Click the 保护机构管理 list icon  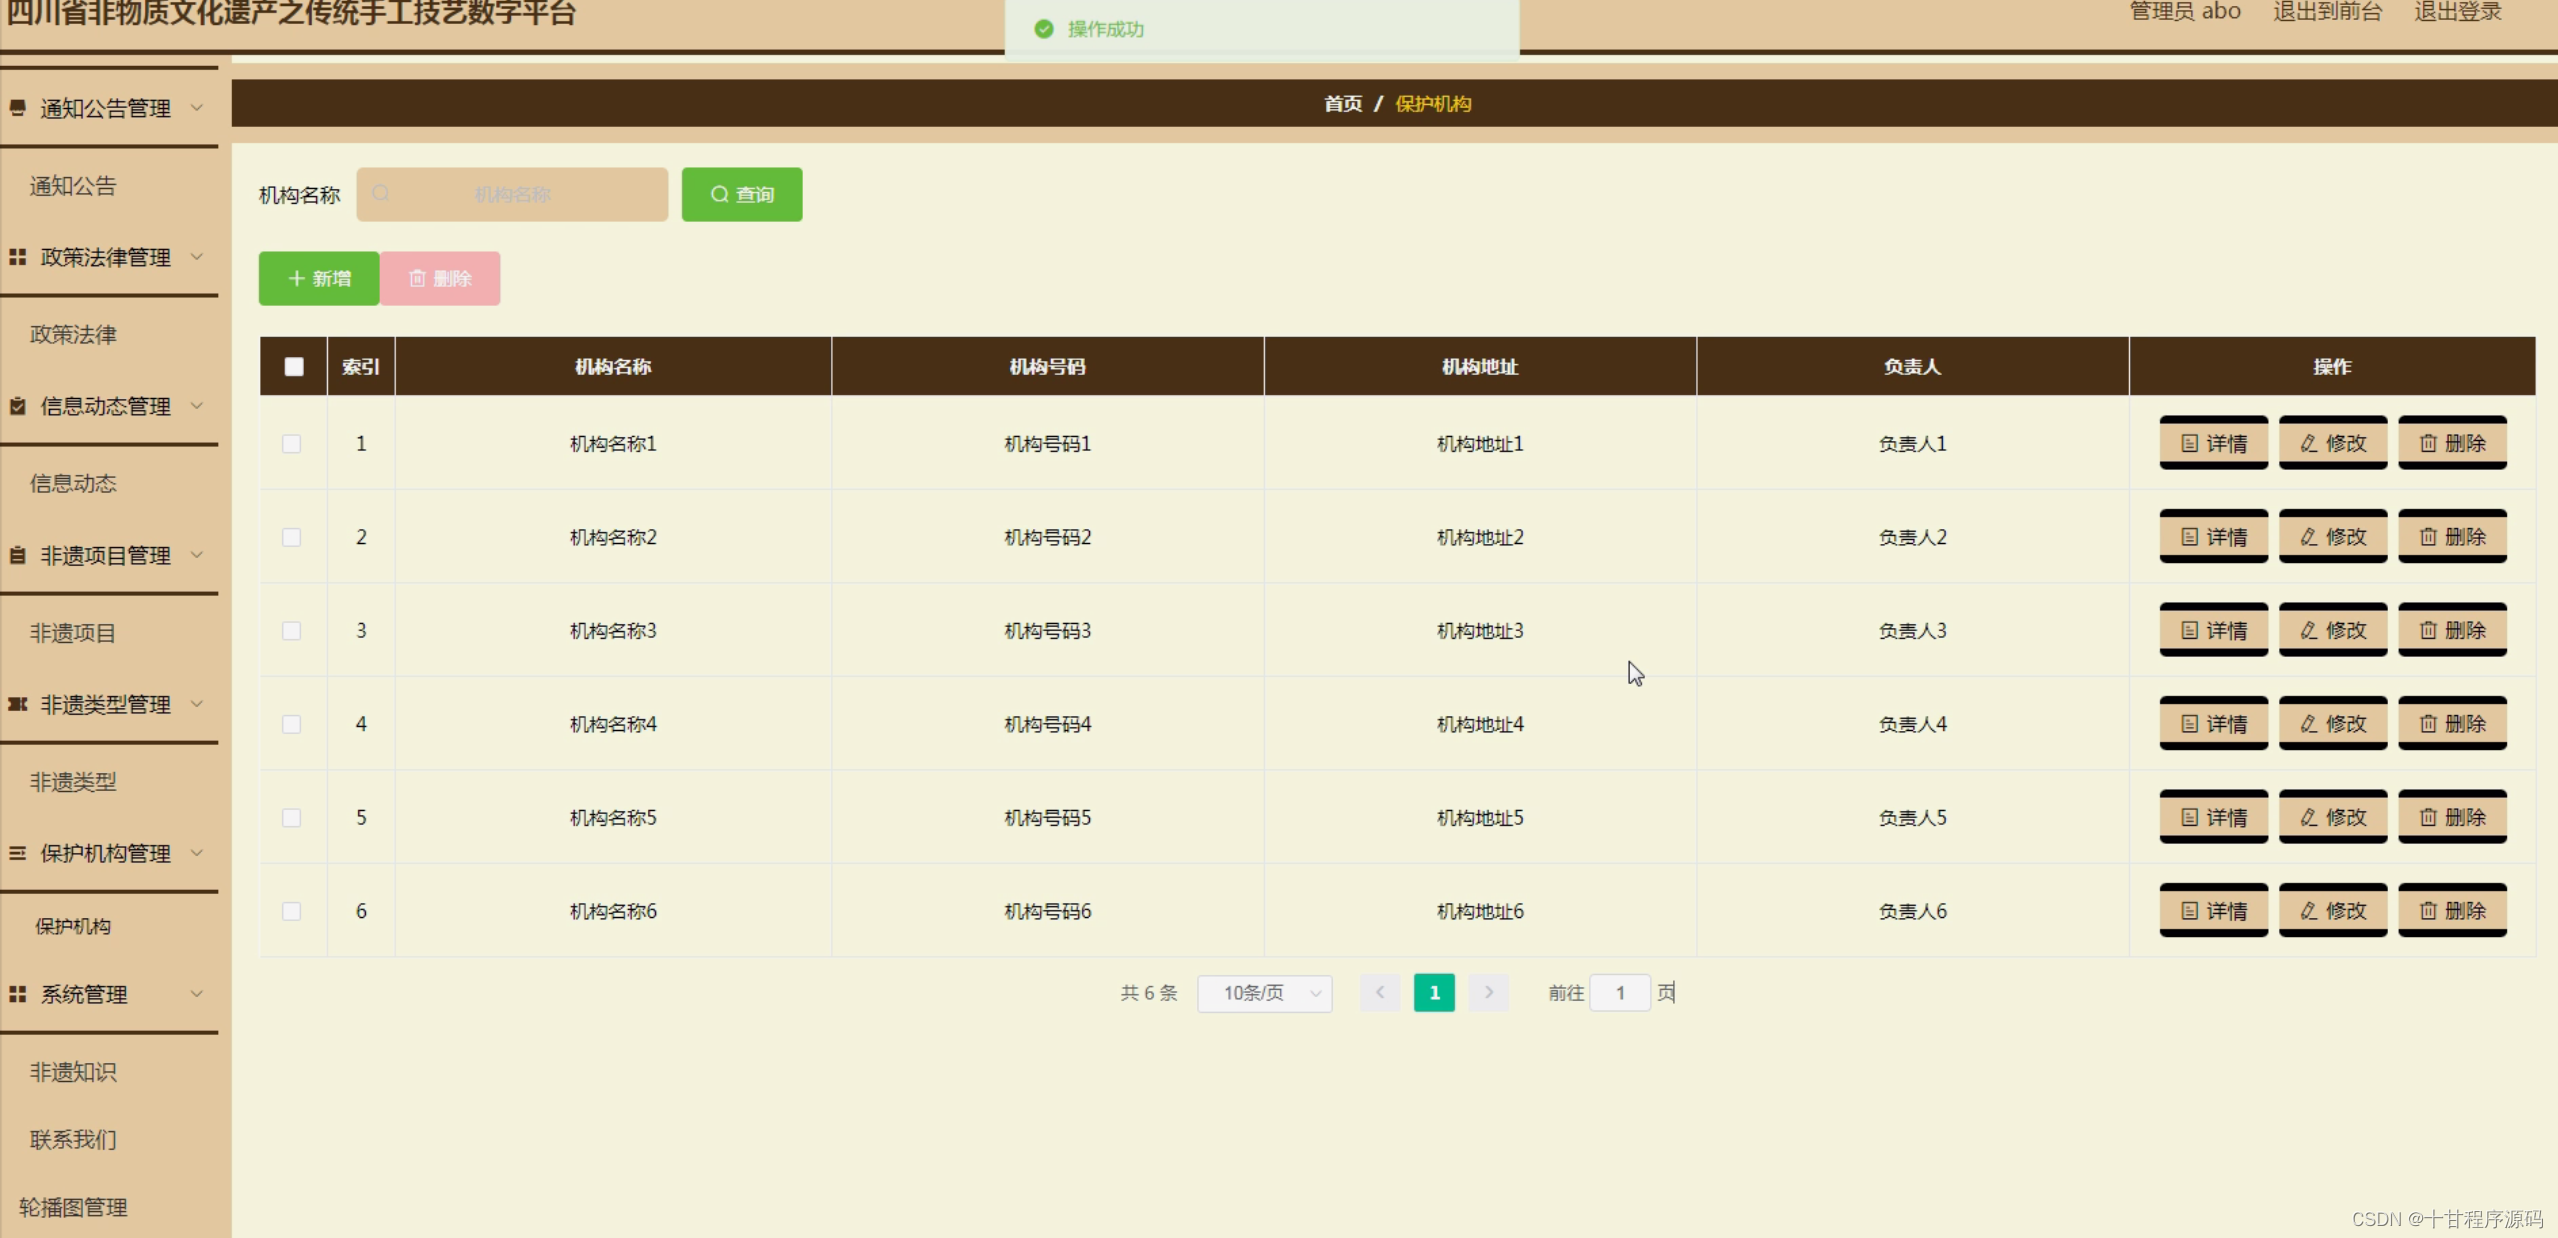point(18,853)
